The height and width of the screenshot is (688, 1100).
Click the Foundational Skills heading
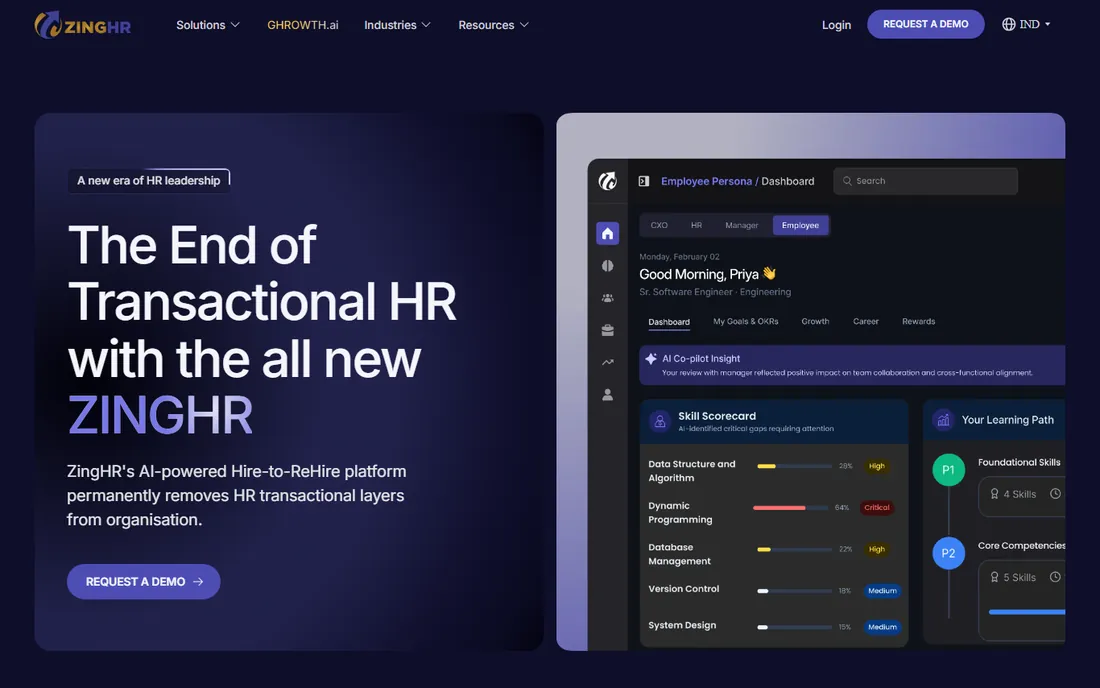coord(1019,462)
